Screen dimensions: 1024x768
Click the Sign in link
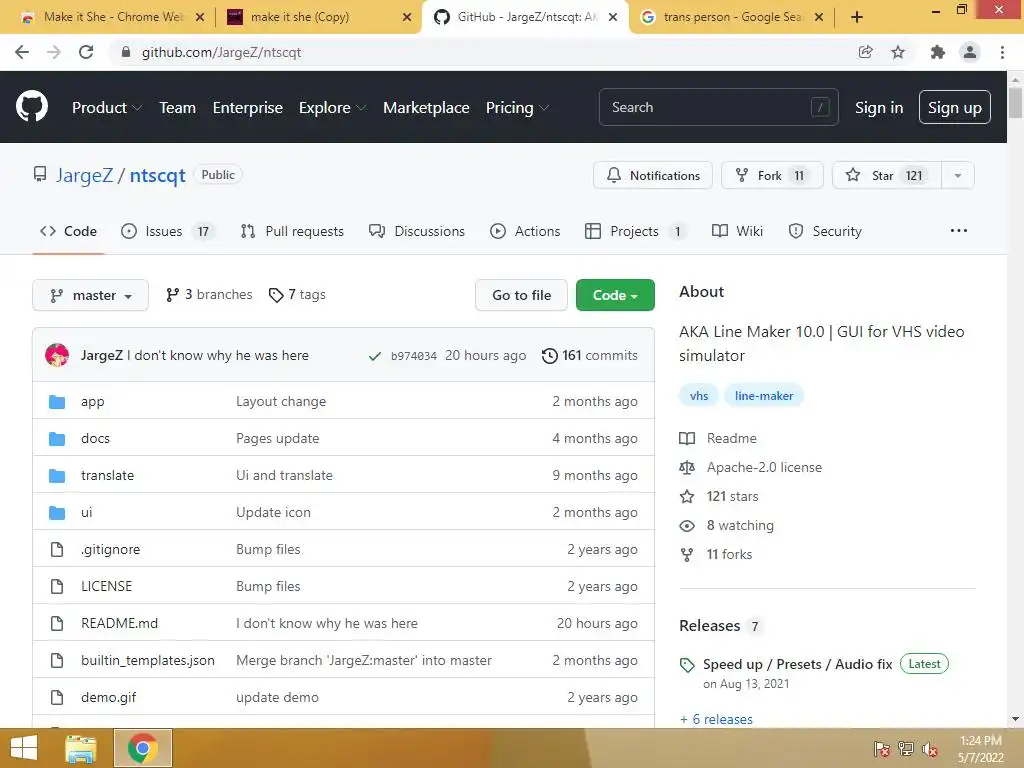tap(878, 108)
